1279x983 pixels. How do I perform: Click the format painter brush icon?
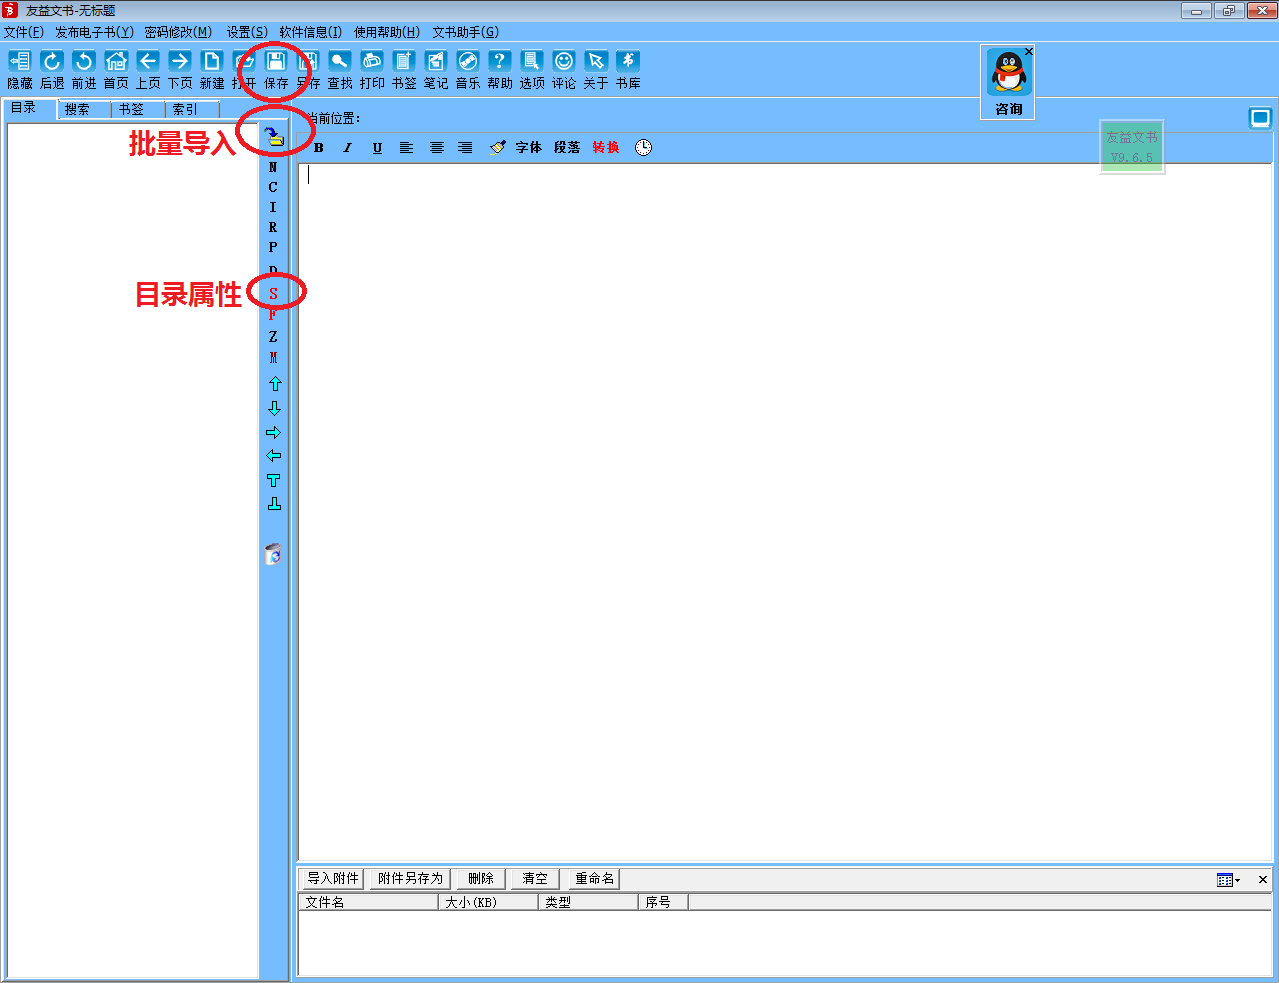click(497, 148)
